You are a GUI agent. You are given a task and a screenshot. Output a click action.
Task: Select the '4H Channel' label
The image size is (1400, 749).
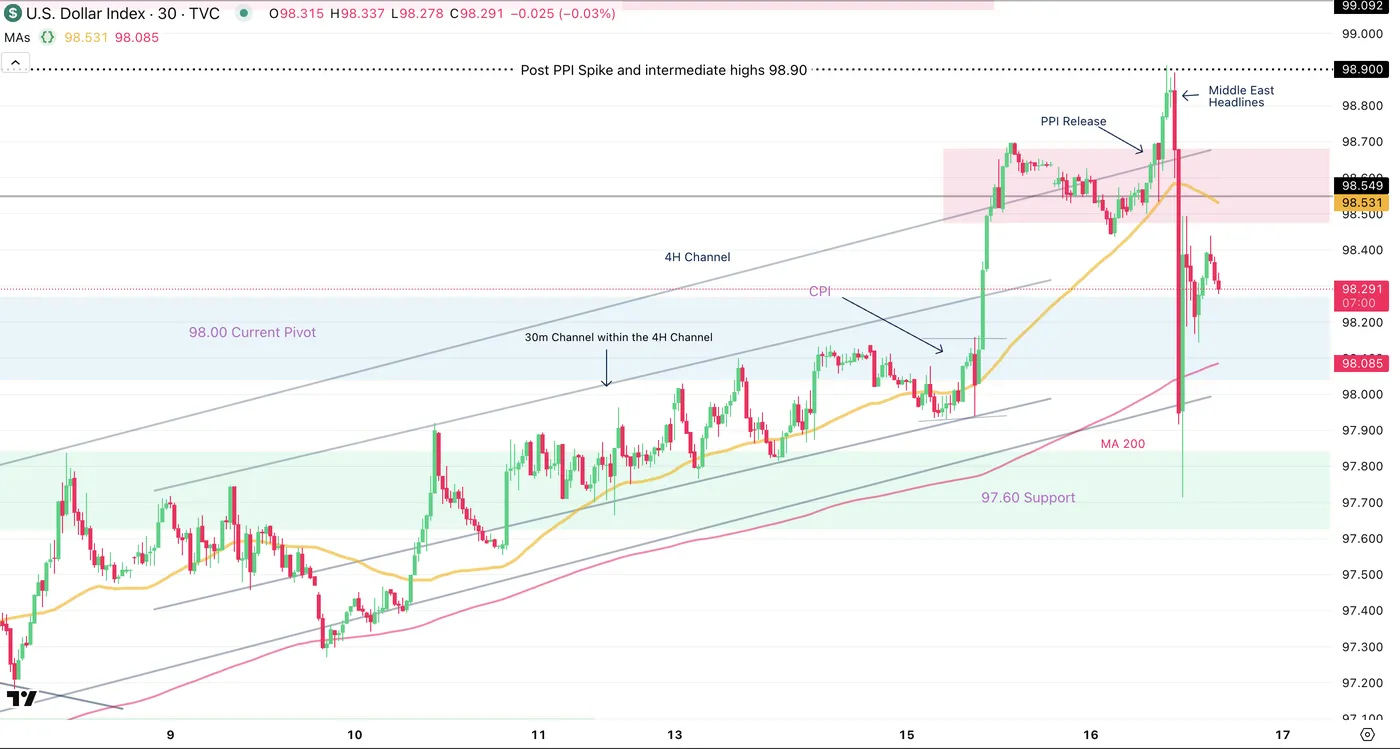(x=697, y=257)
